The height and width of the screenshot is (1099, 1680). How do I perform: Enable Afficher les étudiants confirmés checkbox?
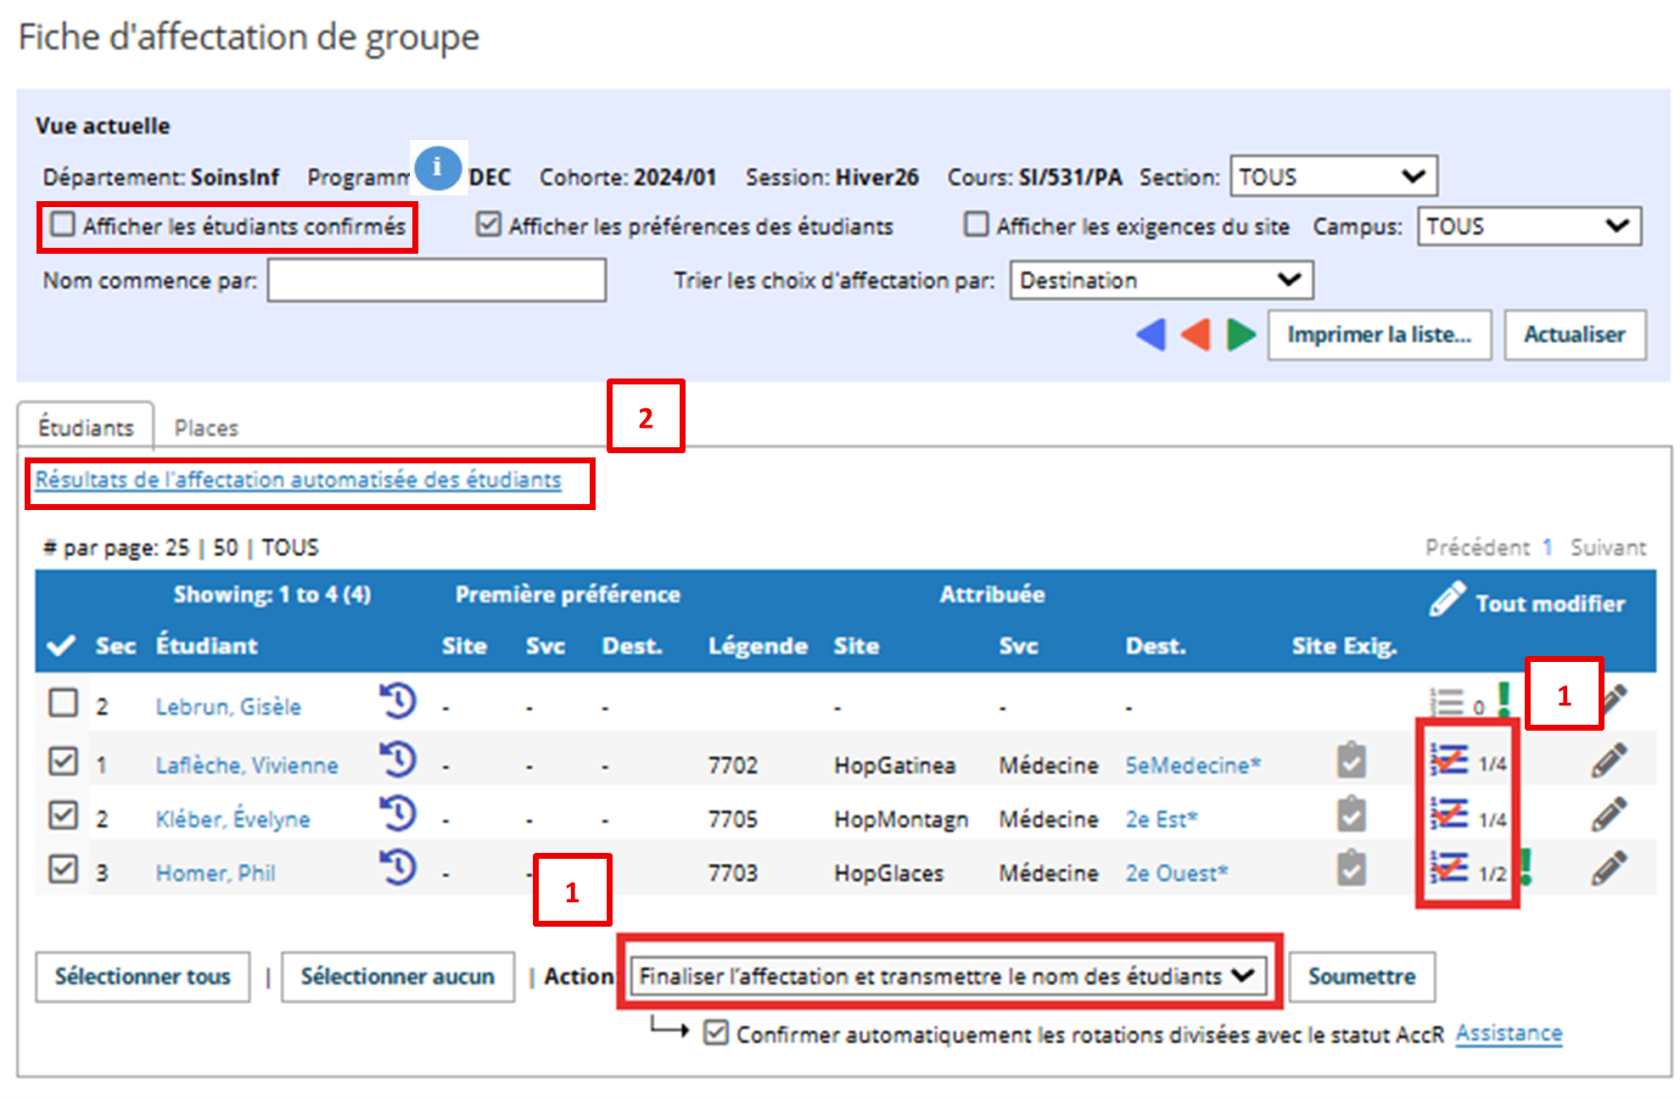click(63, 225)
